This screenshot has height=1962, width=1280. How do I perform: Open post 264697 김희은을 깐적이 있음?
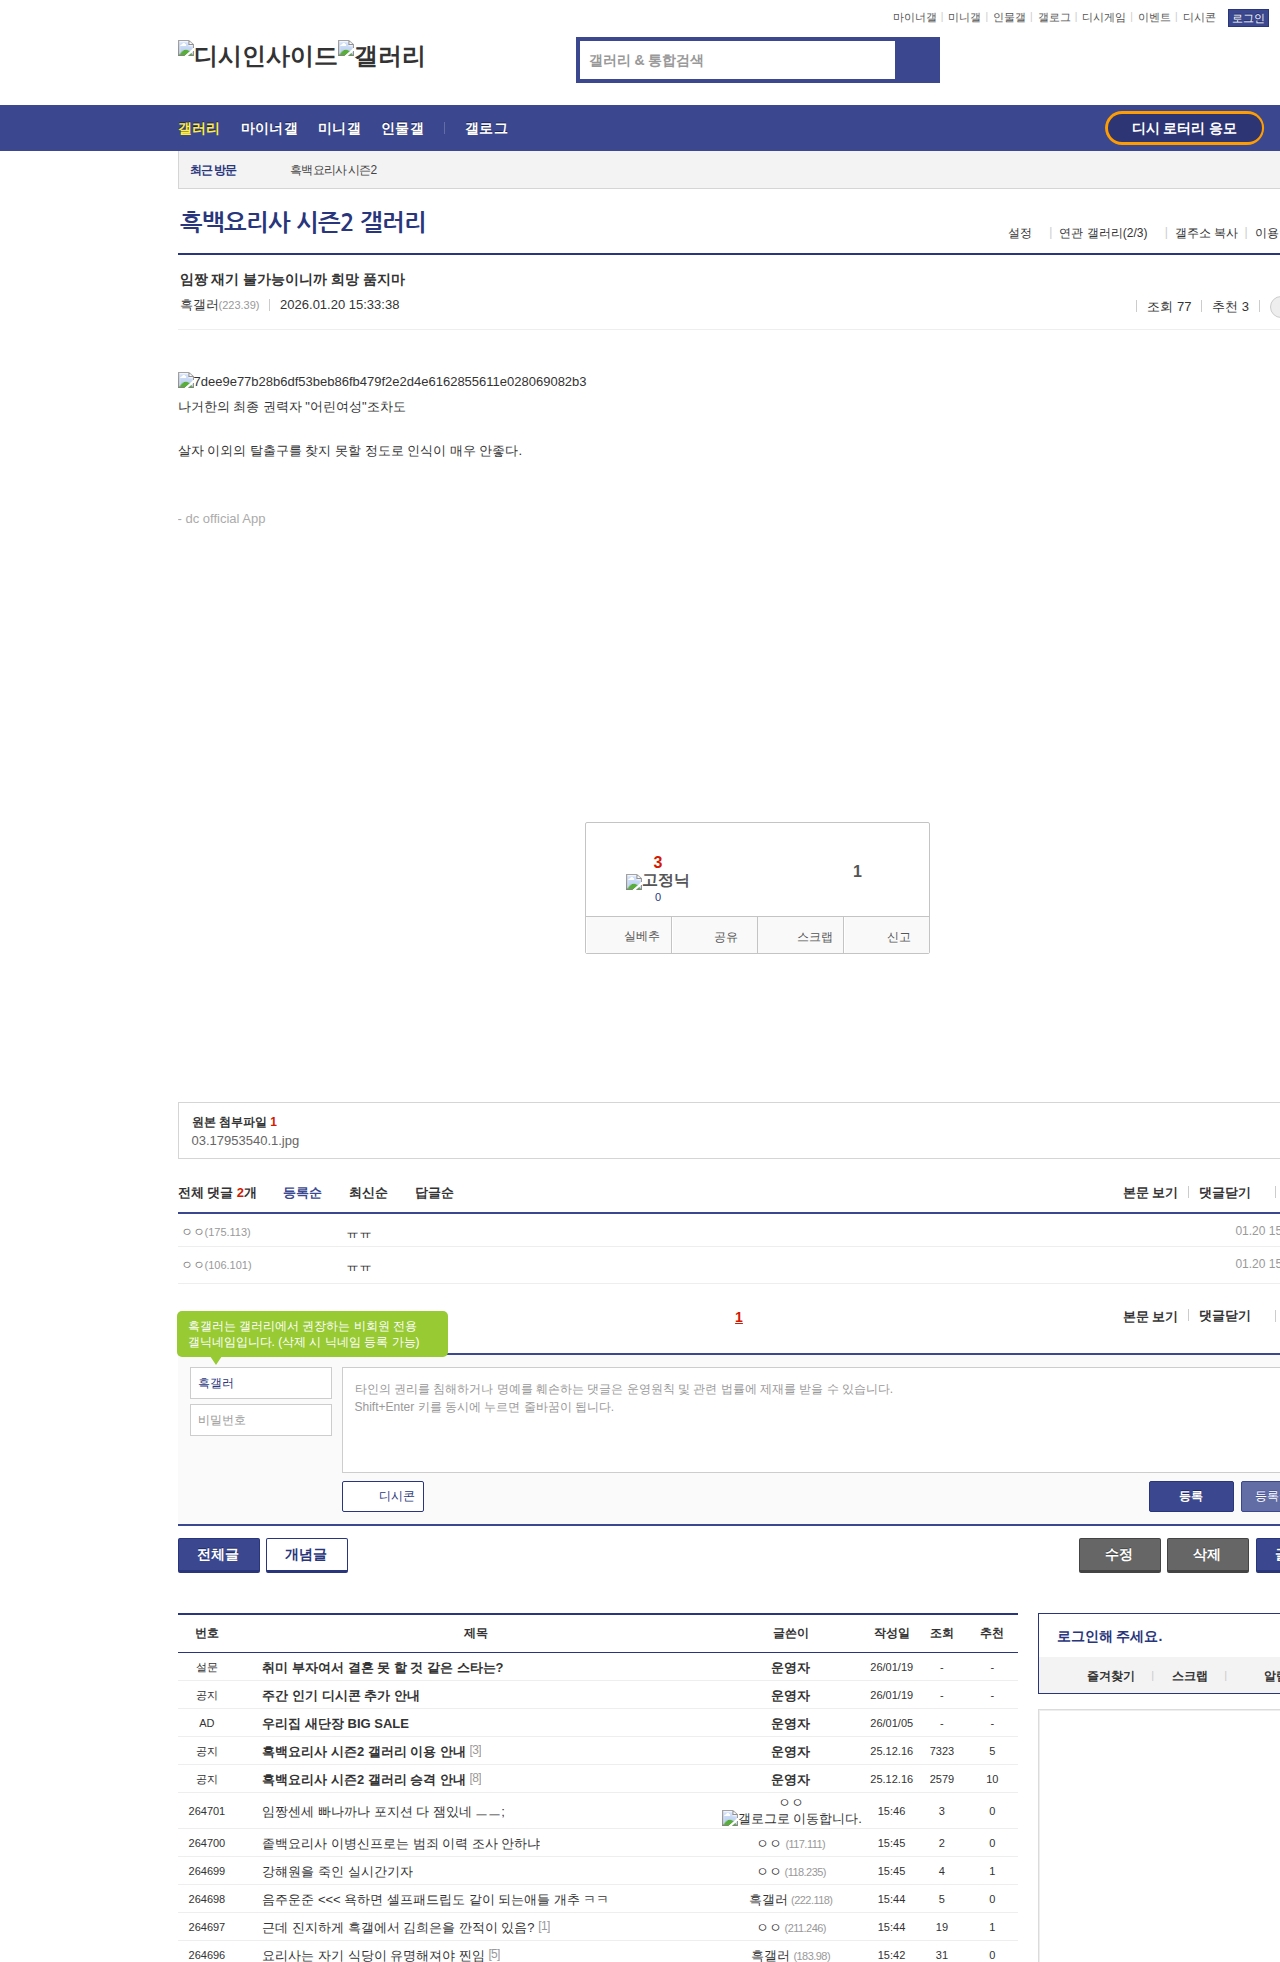[398, 1928]
